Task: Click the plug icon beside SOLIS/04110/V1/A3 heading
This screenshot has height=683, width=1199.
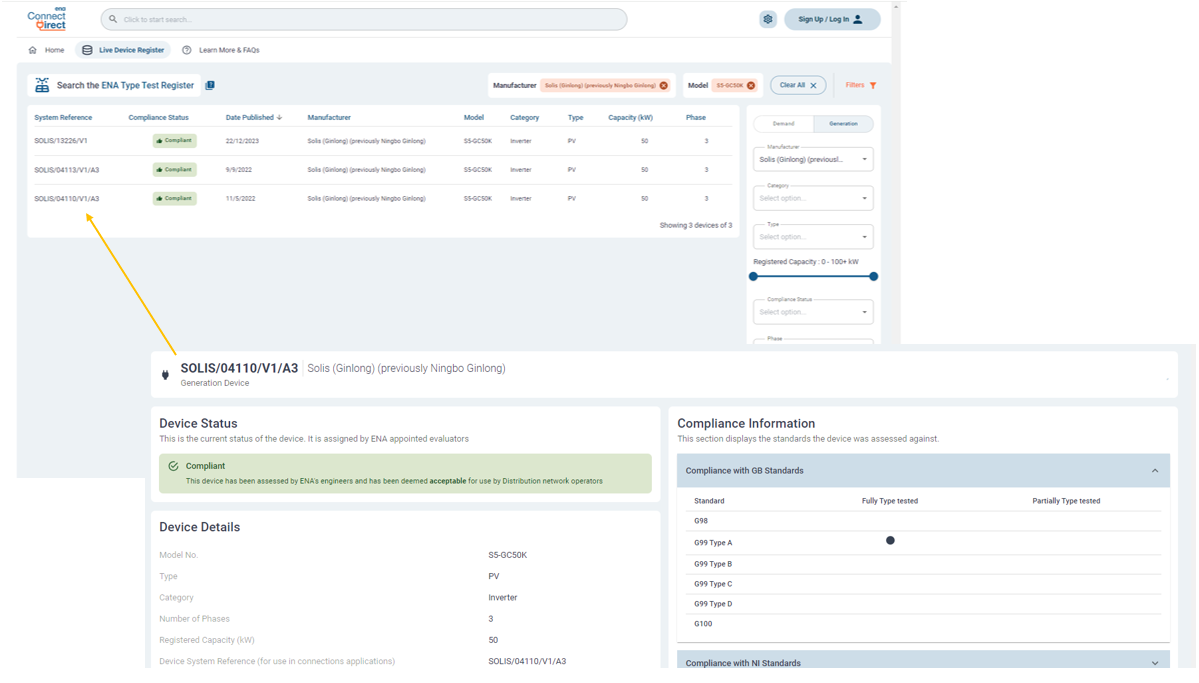Action: [x=165, y=375]
